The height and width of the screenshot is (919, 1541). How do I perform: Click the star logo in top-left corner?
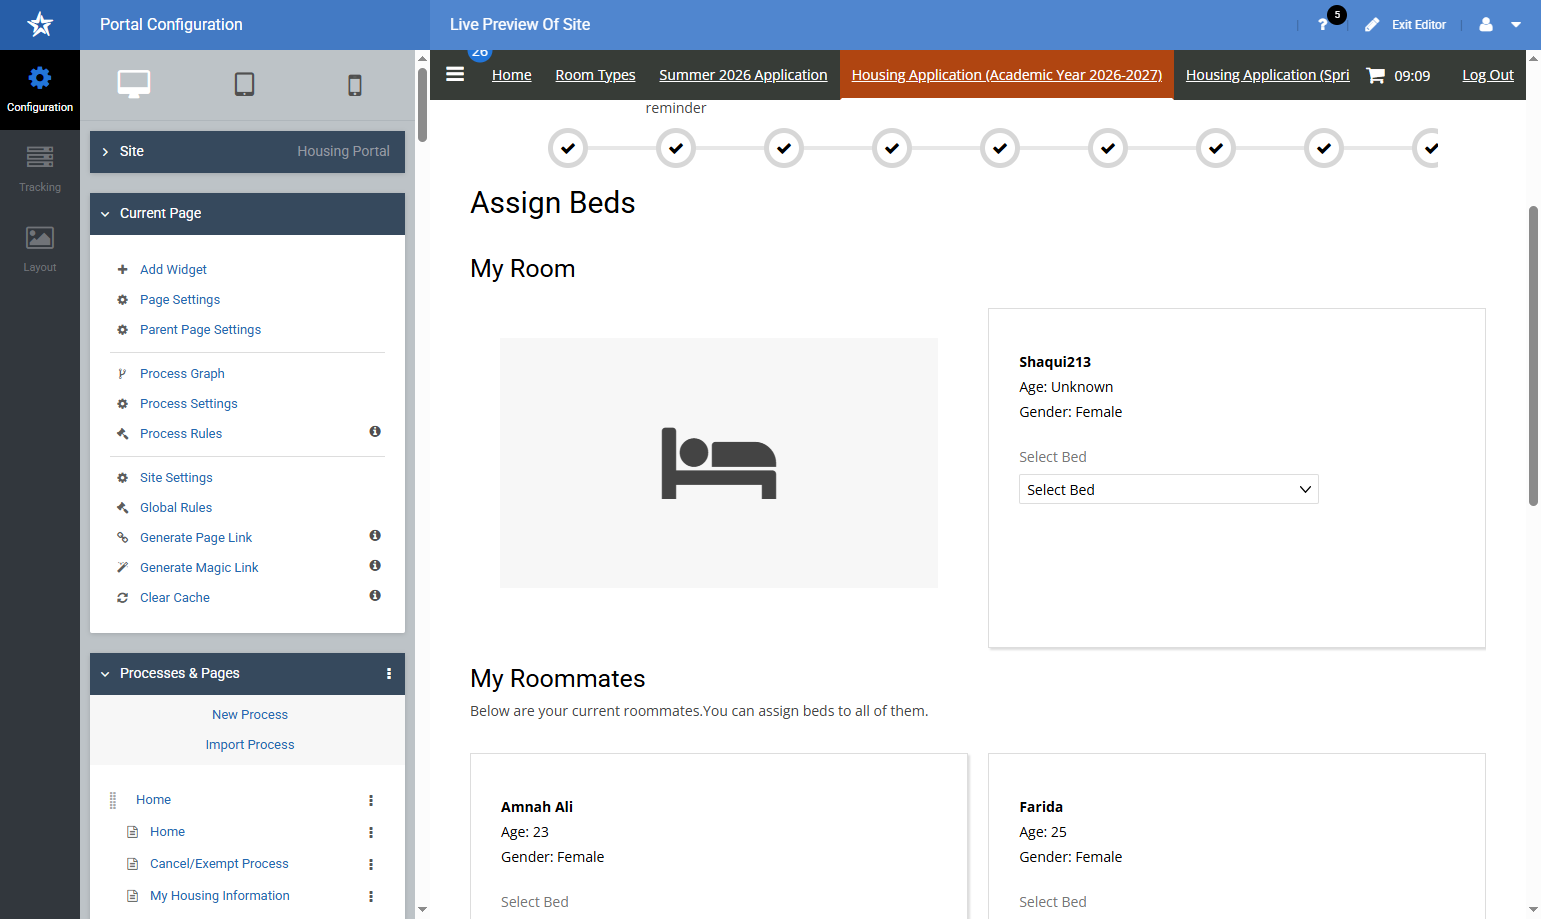(x=40, y=24)
